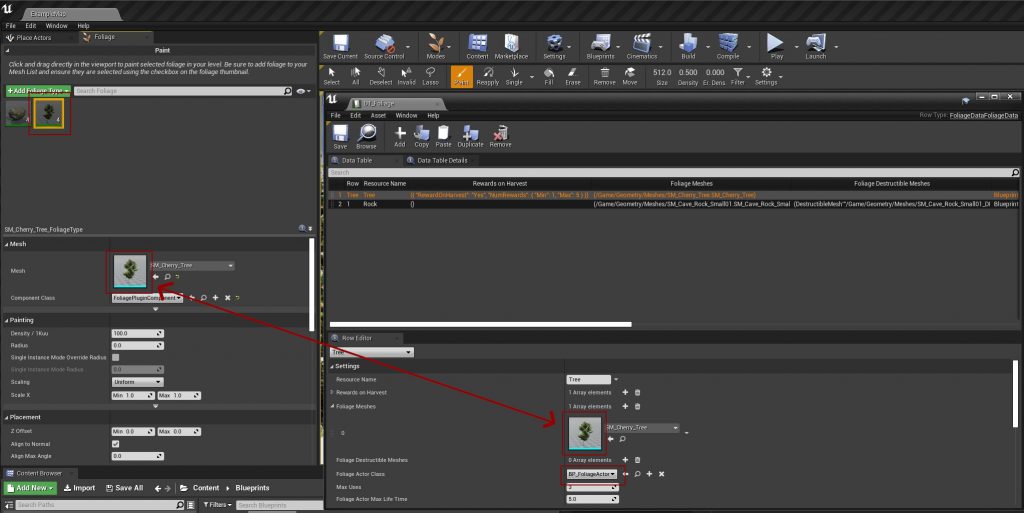Click the Compile toolbar icon
Viewport: 1024px width, 513px height.
[728, 46]
